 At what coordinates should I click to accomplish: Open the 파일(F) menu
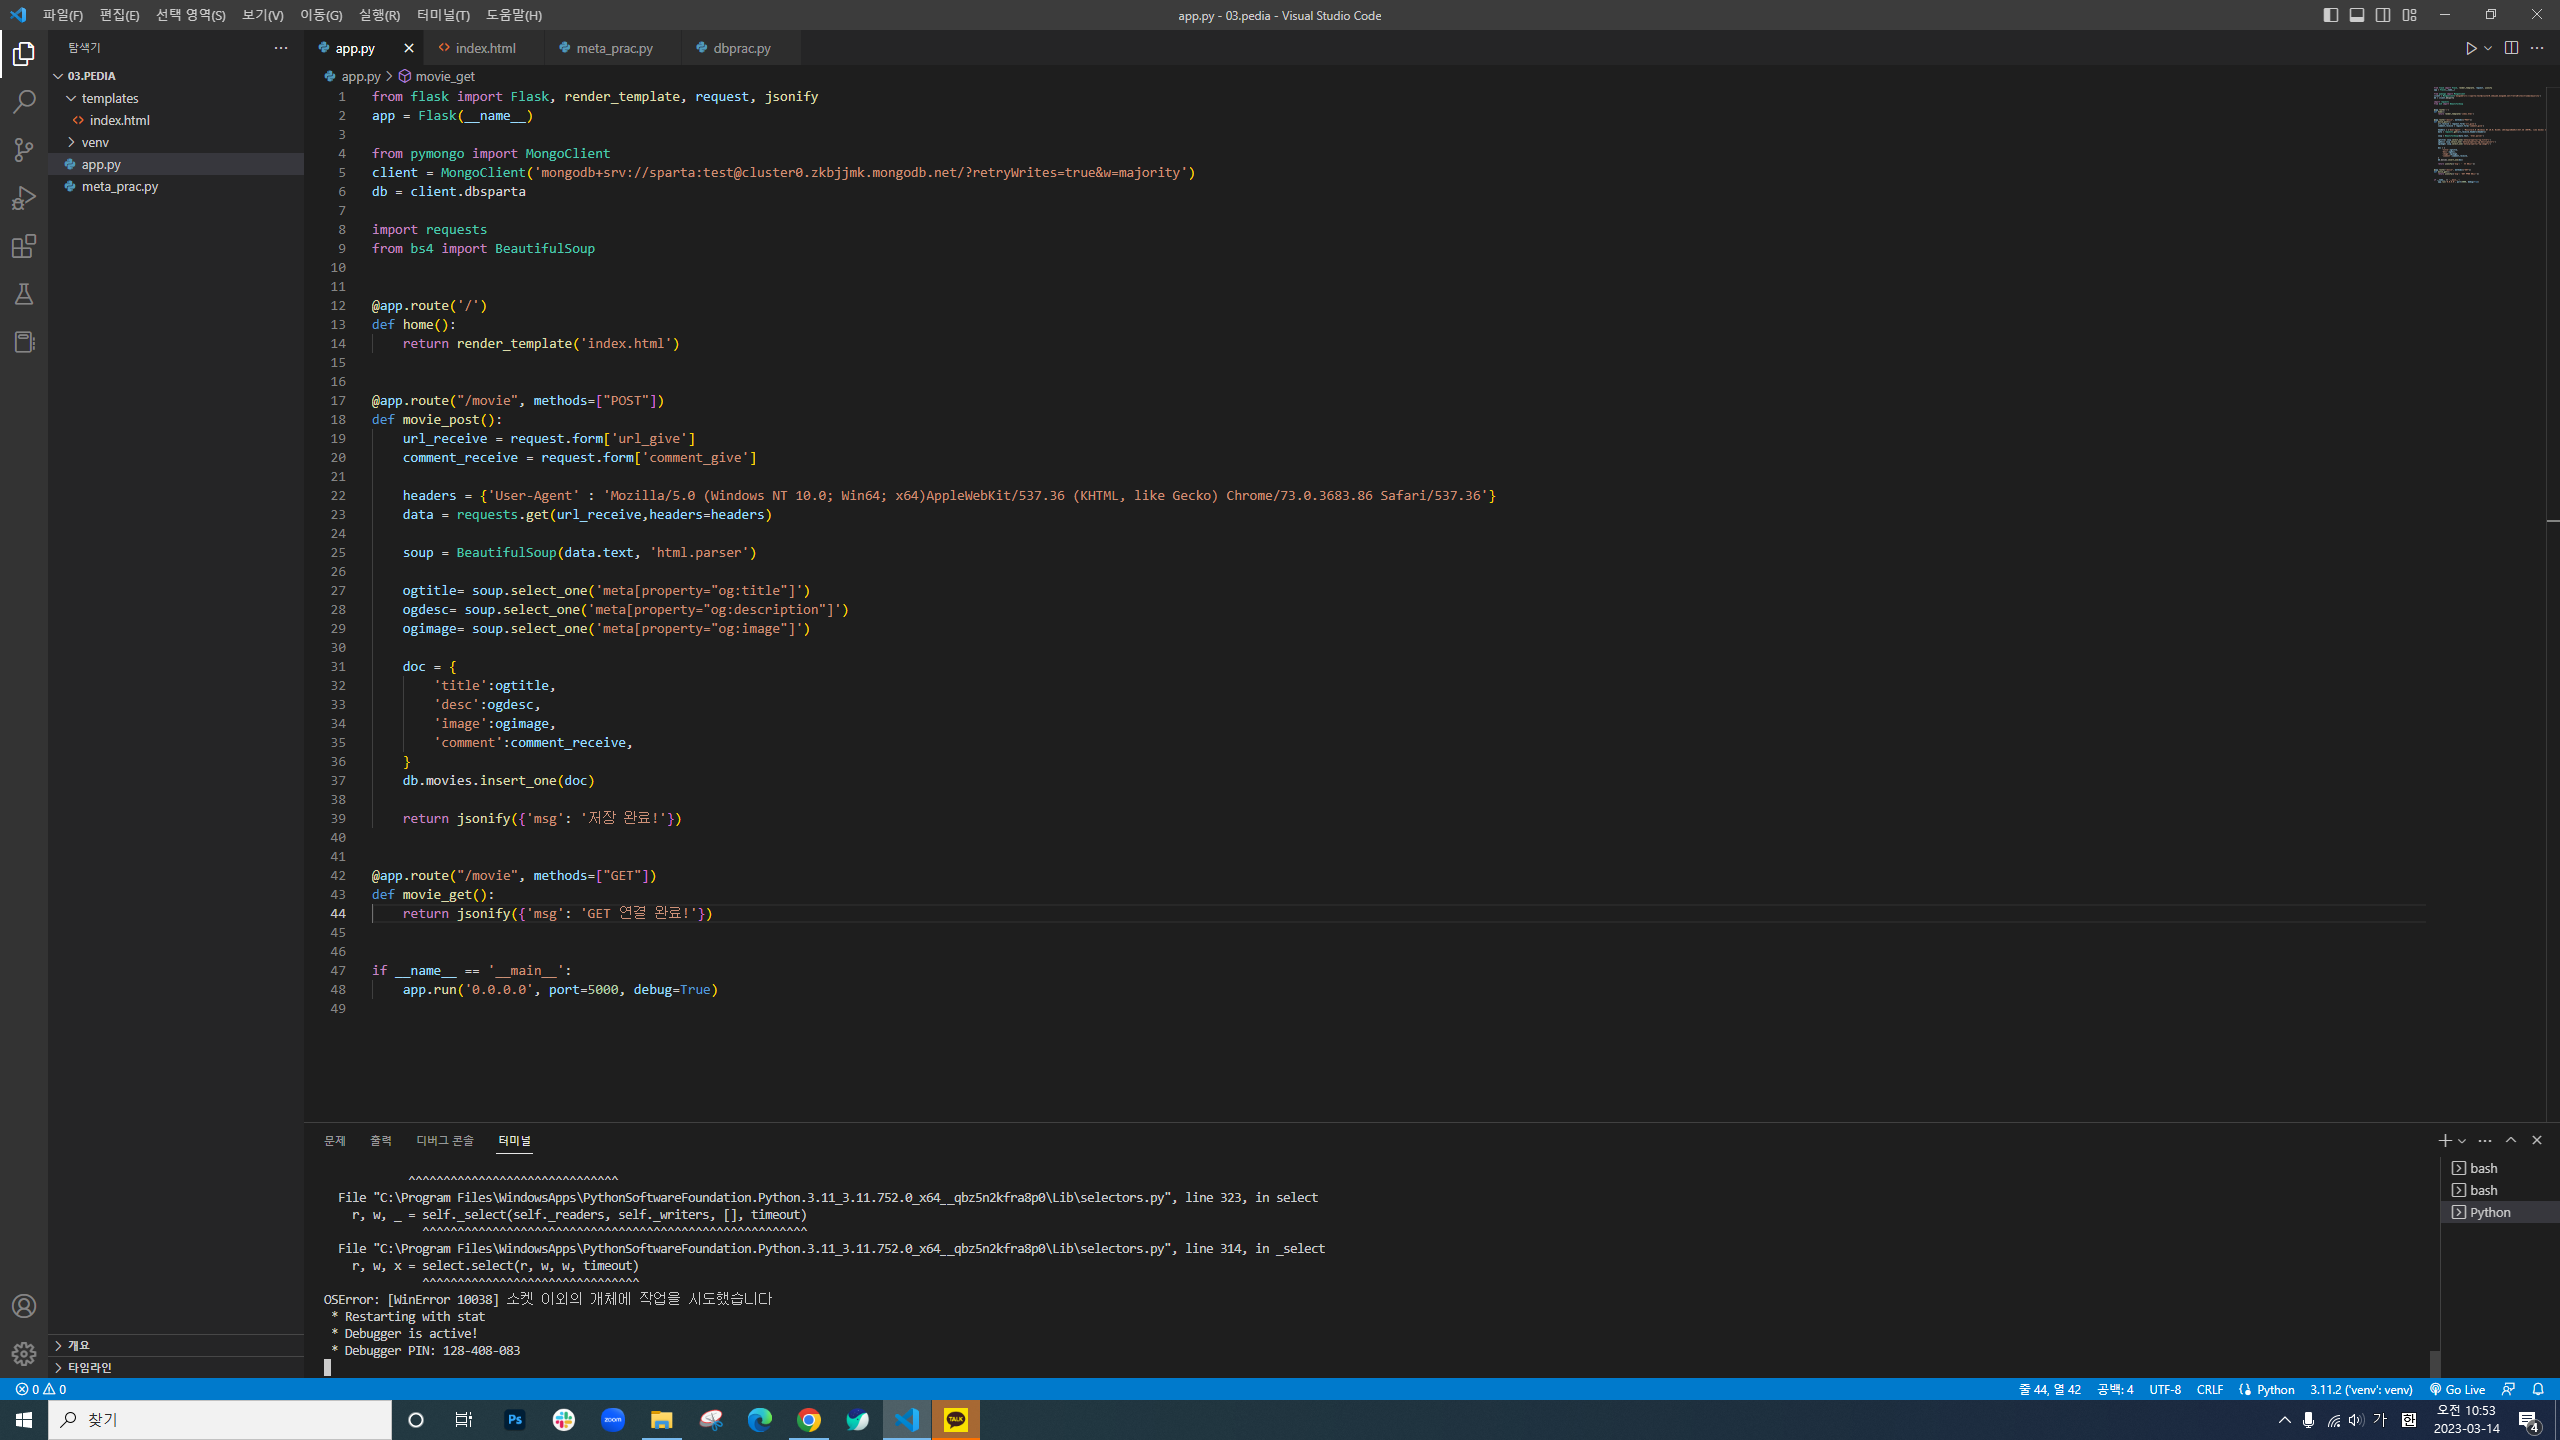click(x=63, y=15)
